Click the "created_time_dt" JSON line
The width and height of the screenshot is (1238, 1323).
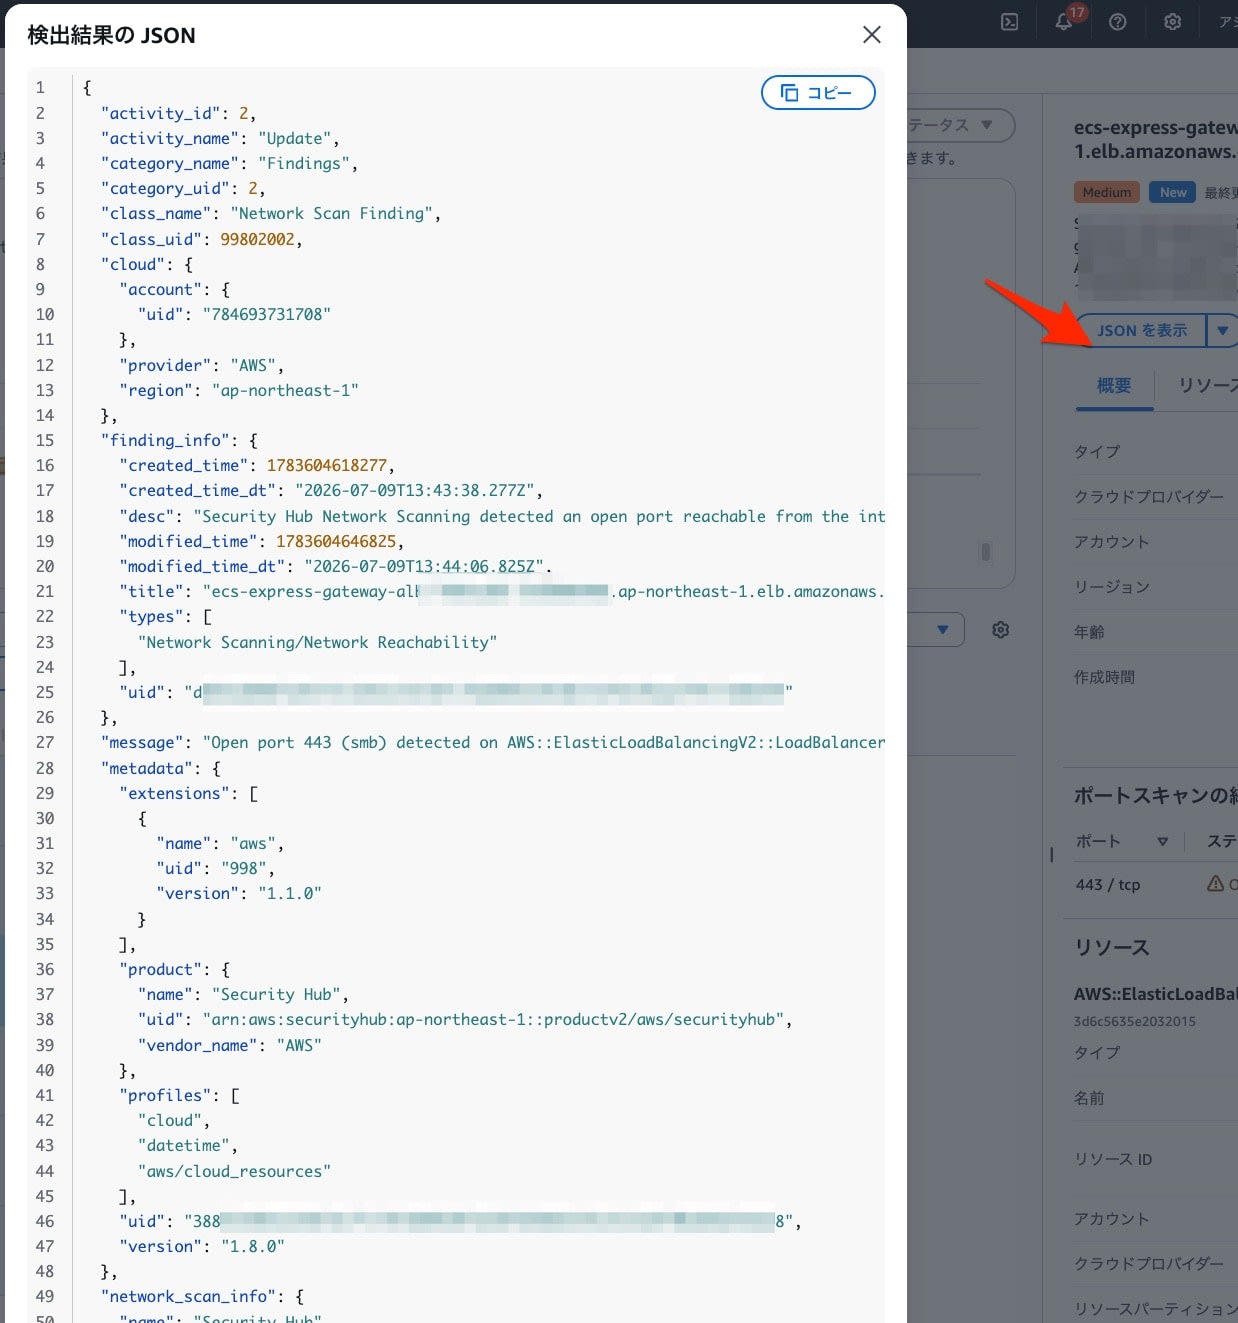(x=331, y=490)
